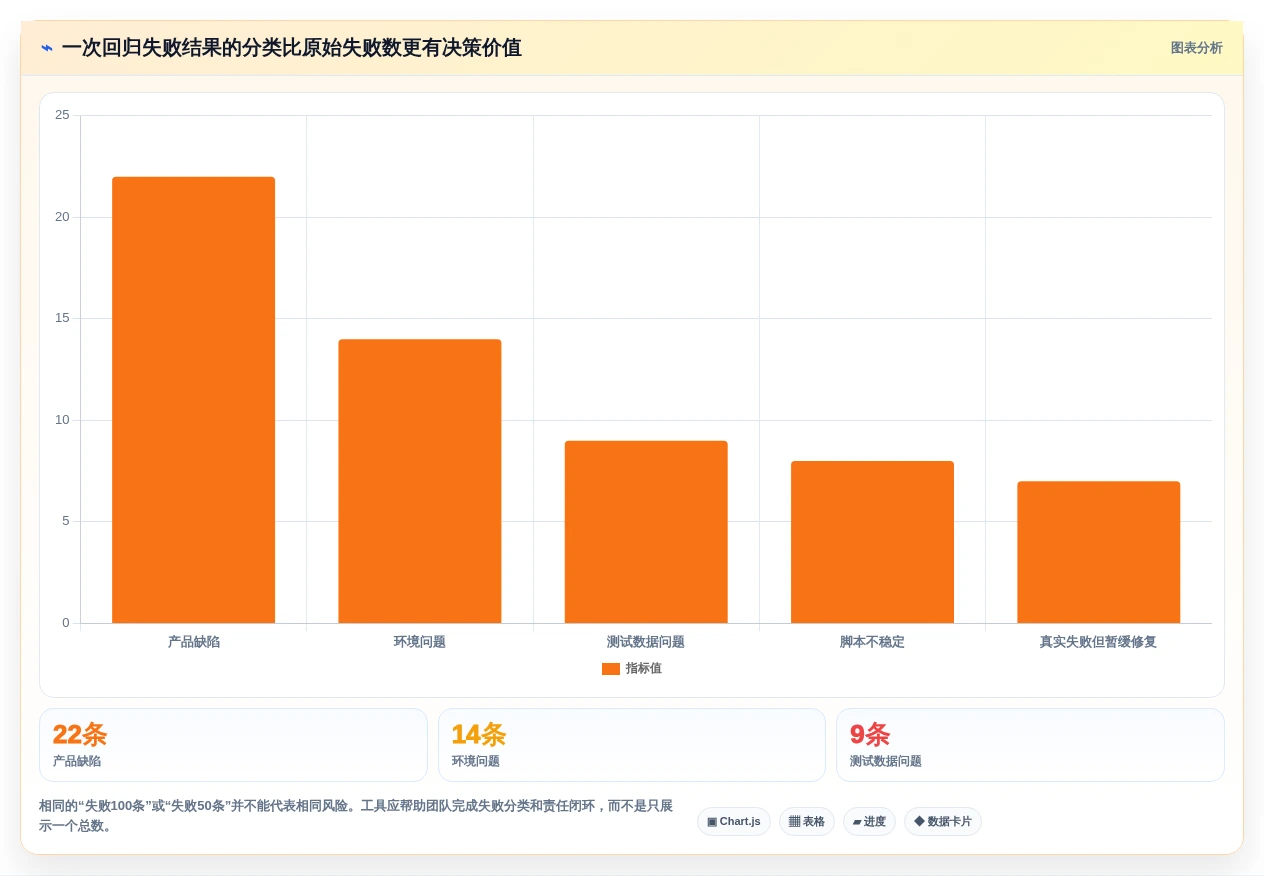
Task: Click the 脚本不稳定 x-axis label
Action: pyautogui.click(x=872, y=642)
